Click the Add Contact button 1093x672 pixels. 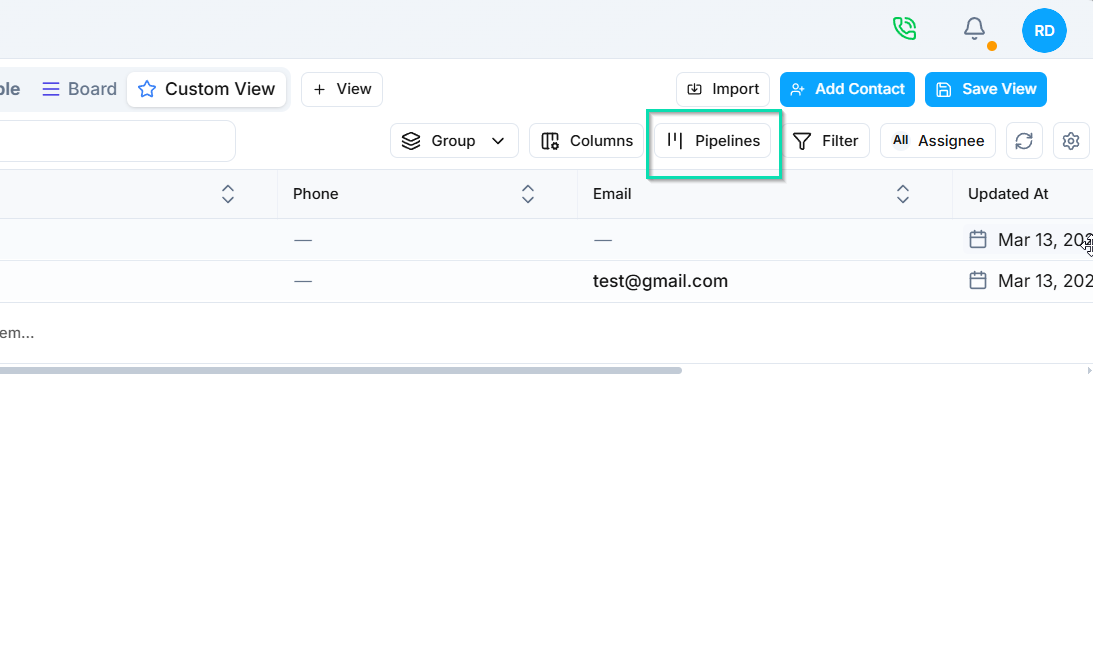pyautogui.click(x=847, y=89)
